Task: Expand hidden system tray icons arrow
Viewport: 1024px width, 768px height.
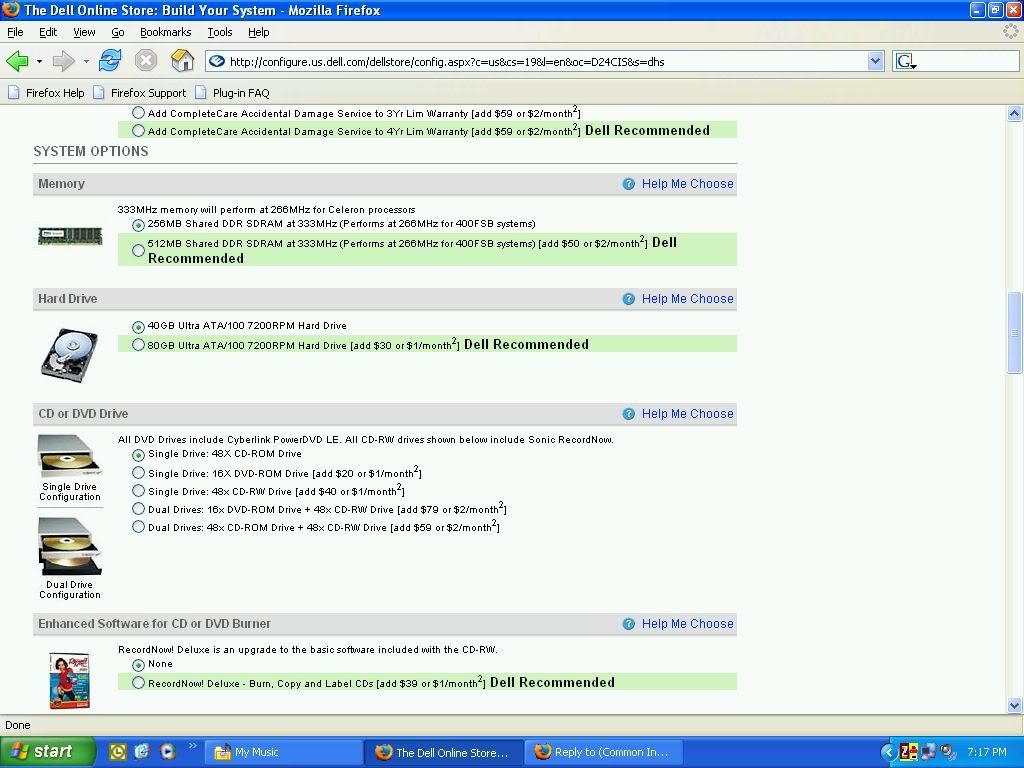Action: [888, 752]
